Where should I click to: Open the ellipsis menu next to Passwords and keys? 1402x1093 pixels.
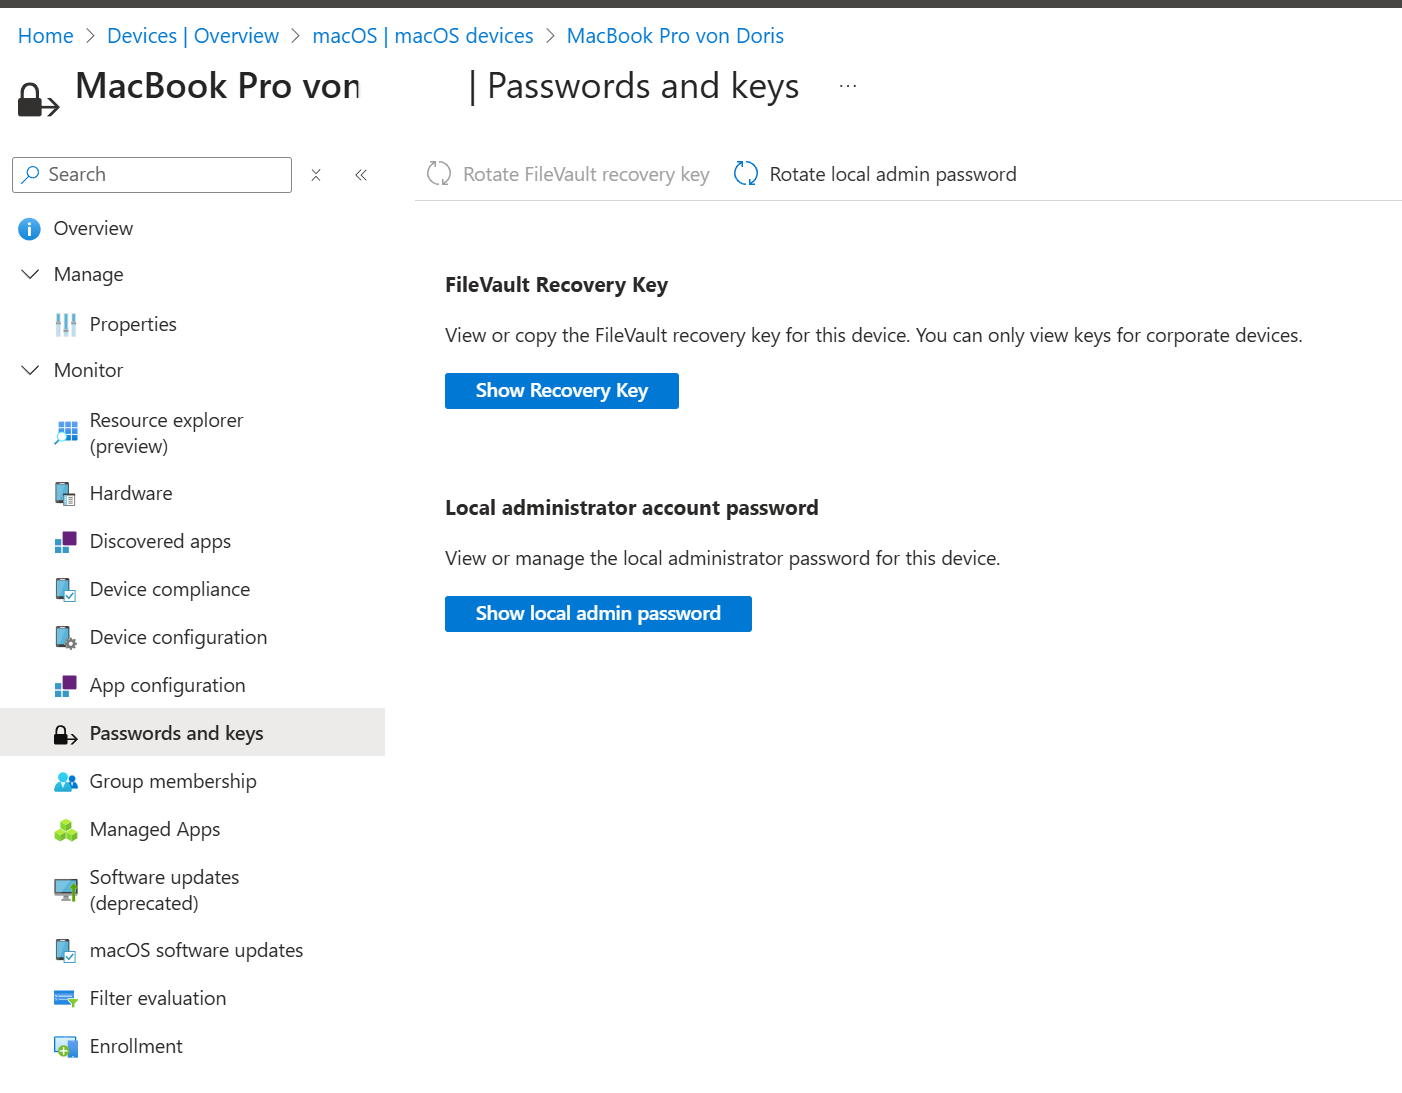[x=848, y=85]
